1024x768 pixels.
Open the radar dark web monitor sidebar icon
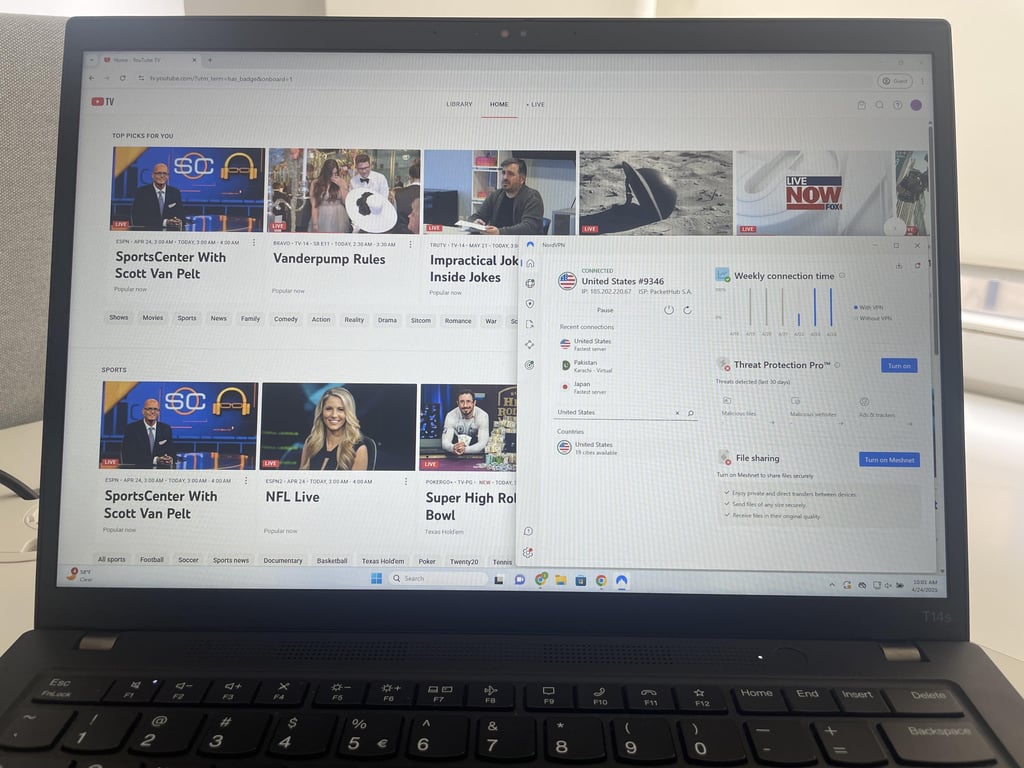pos(530,365)
